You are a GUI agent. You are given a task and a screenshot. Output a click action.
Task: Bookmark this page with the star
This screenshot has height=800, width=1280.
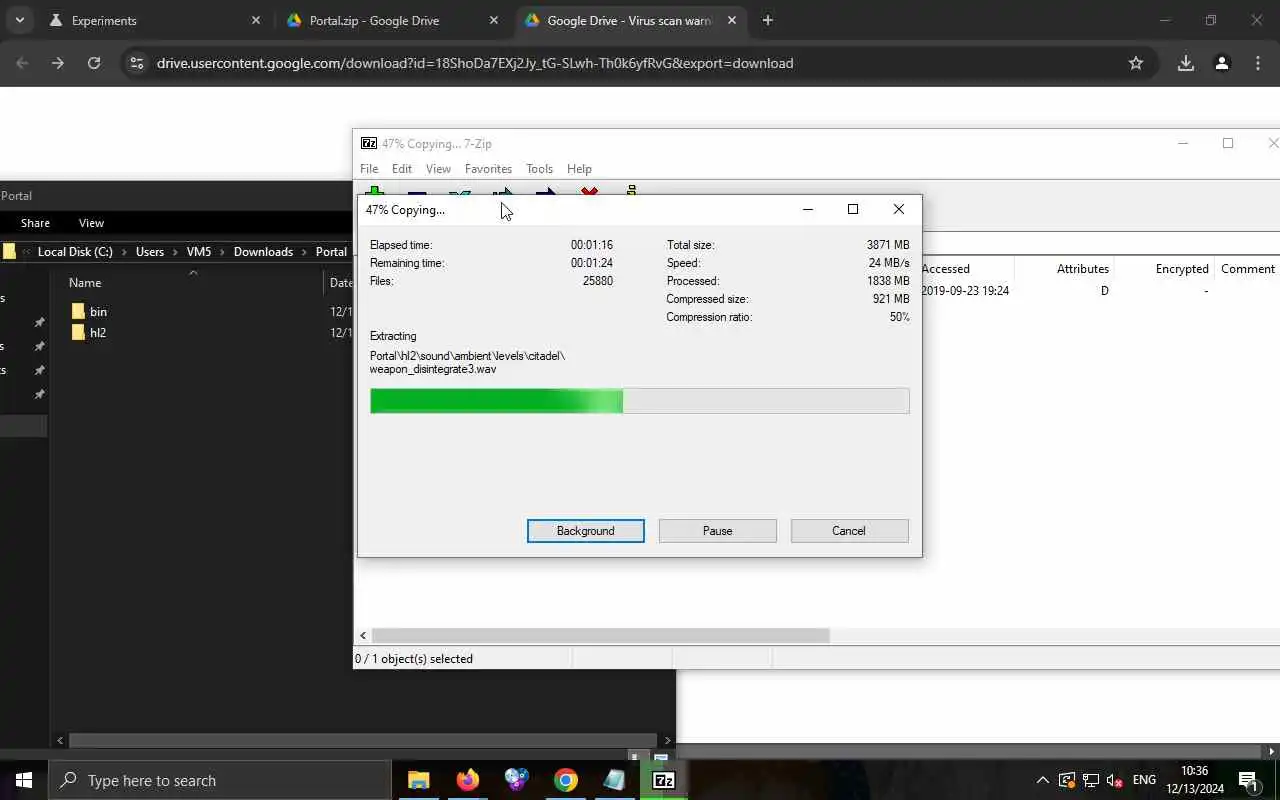point(1136,63)
